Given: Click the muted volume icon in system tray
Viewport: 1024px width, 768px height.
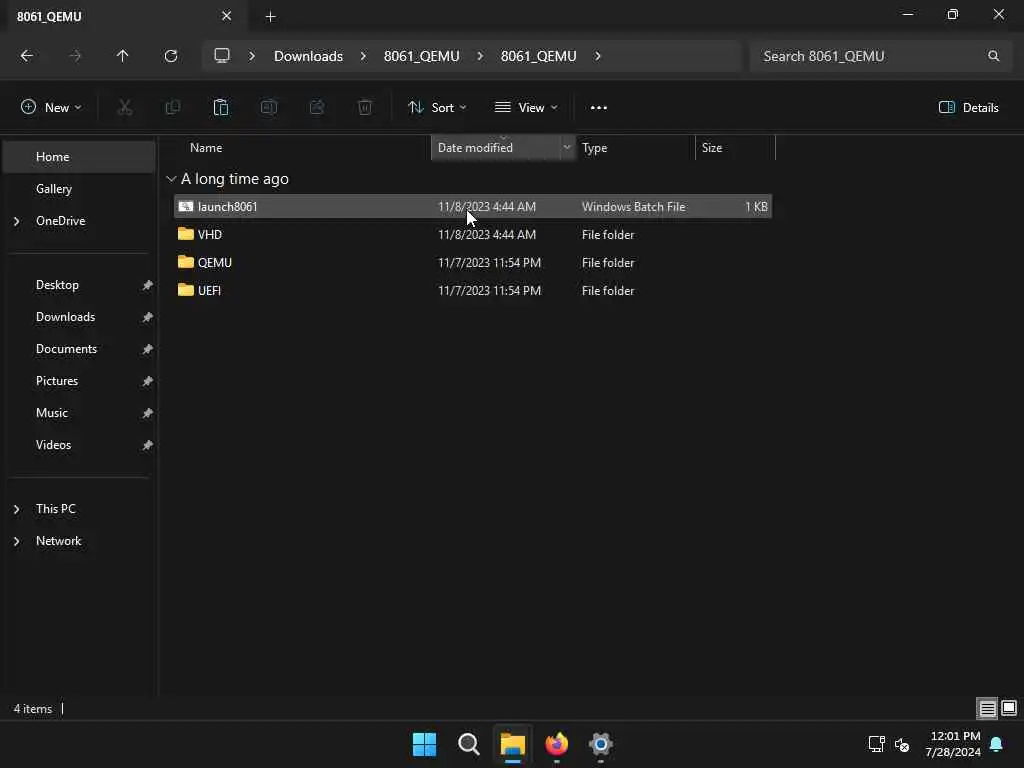Looking at the screenshot, I should (x=902, y=744).
